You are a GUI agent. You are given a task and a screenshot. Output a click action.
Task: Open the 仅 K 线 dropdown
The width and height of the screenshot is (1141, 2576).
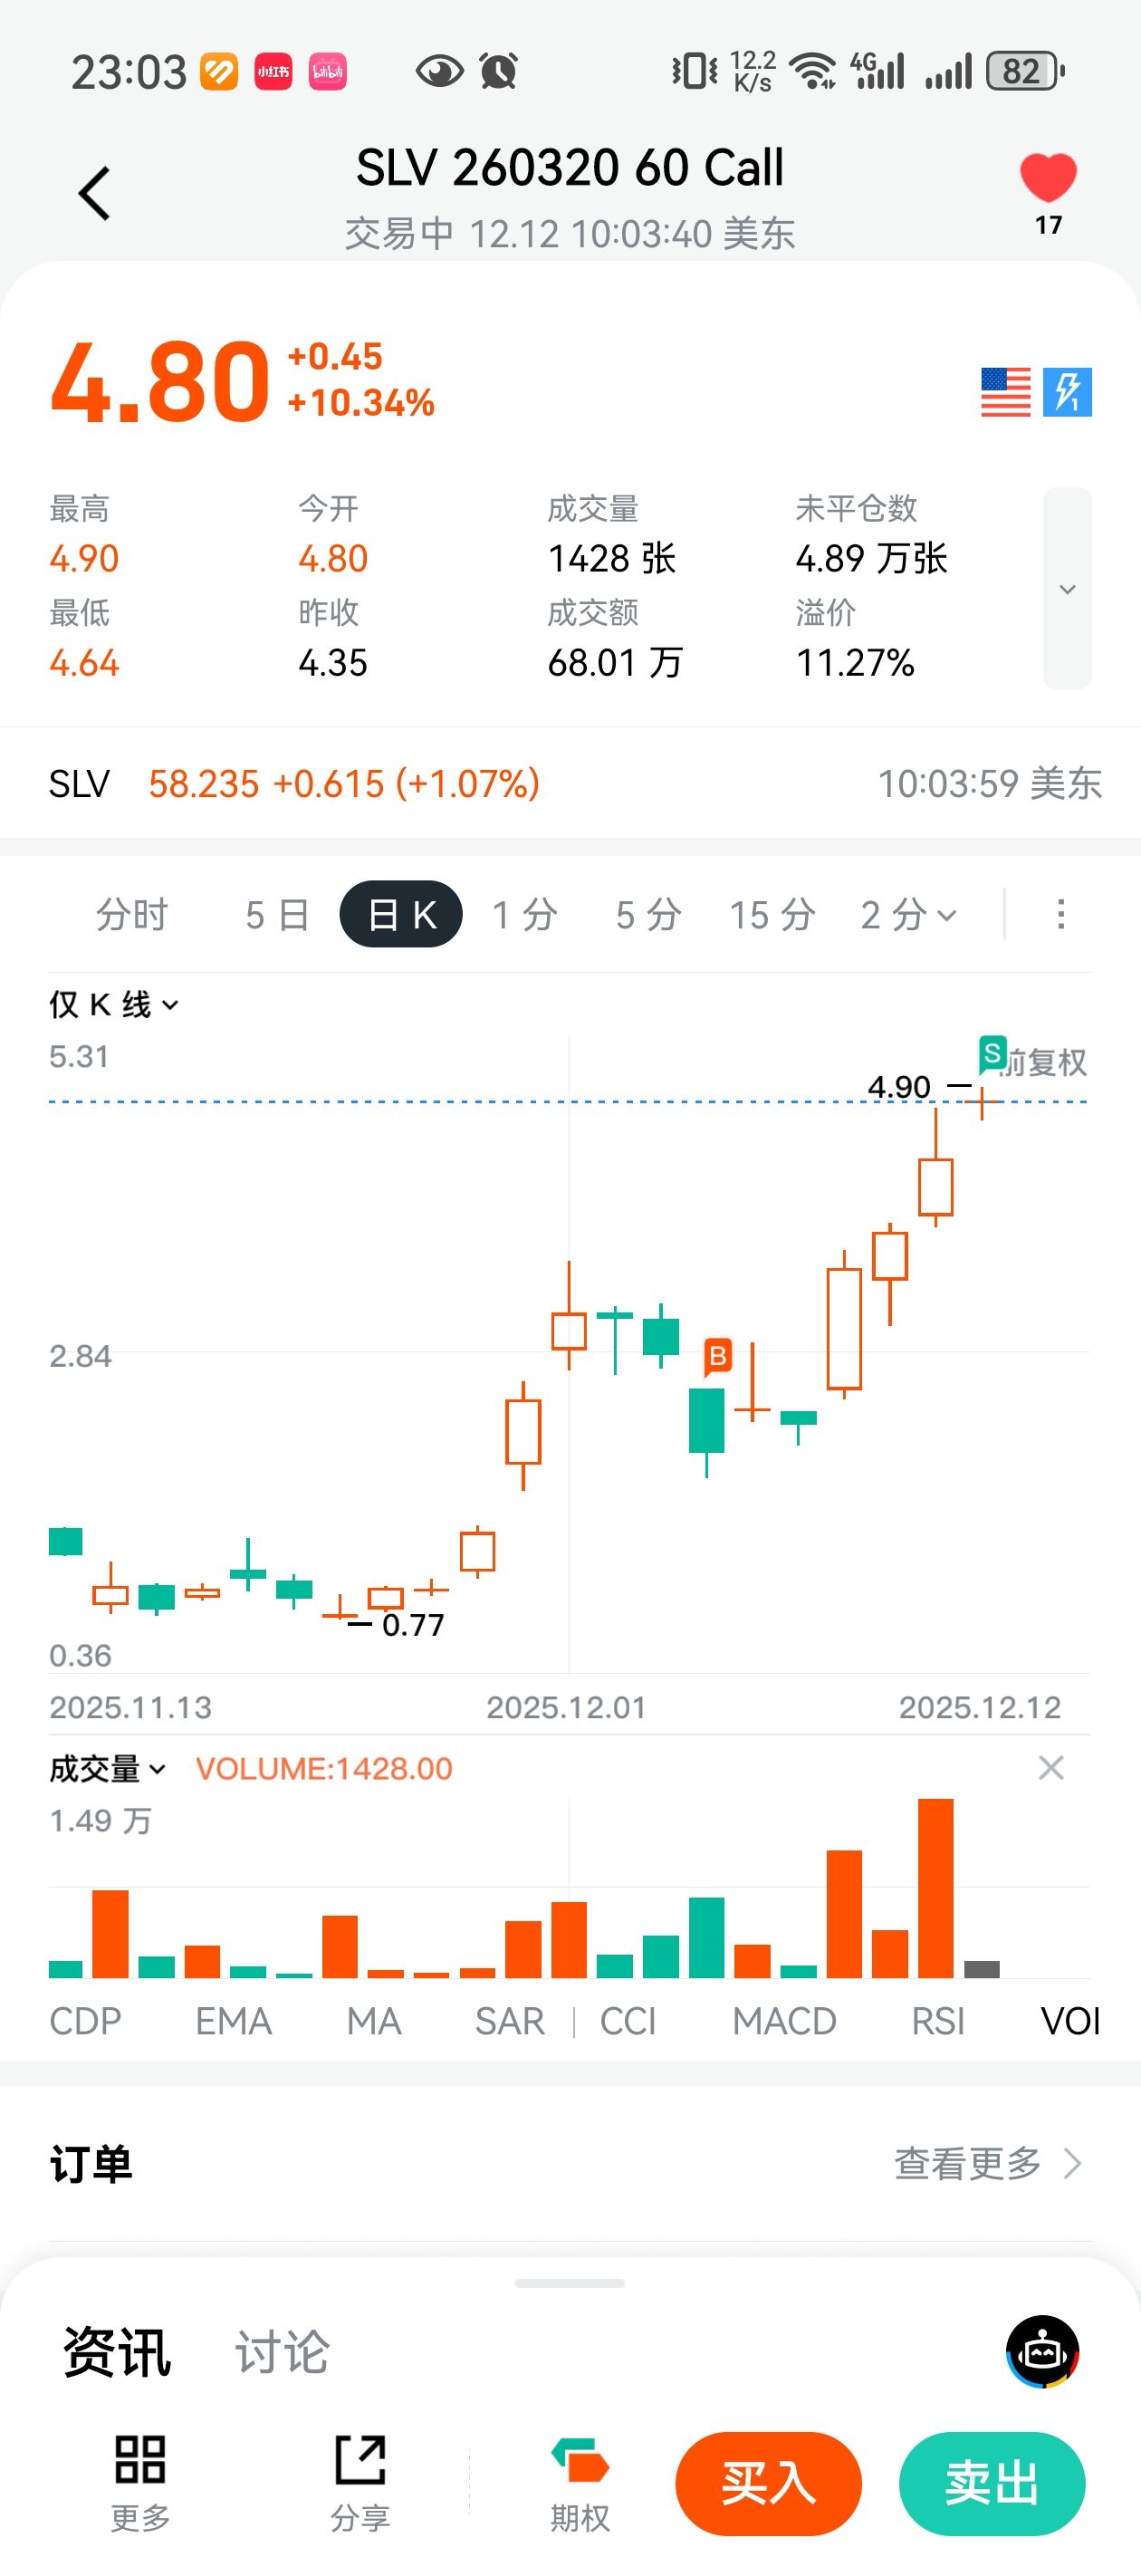click(114, 1004)
